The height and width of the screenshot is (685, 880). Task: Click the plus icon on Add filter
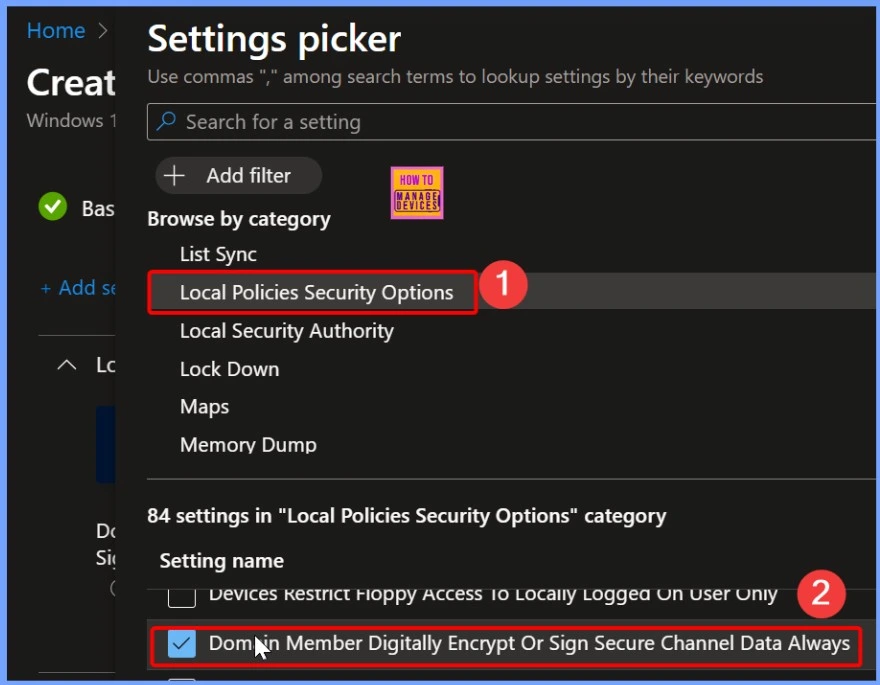(174, 175)
